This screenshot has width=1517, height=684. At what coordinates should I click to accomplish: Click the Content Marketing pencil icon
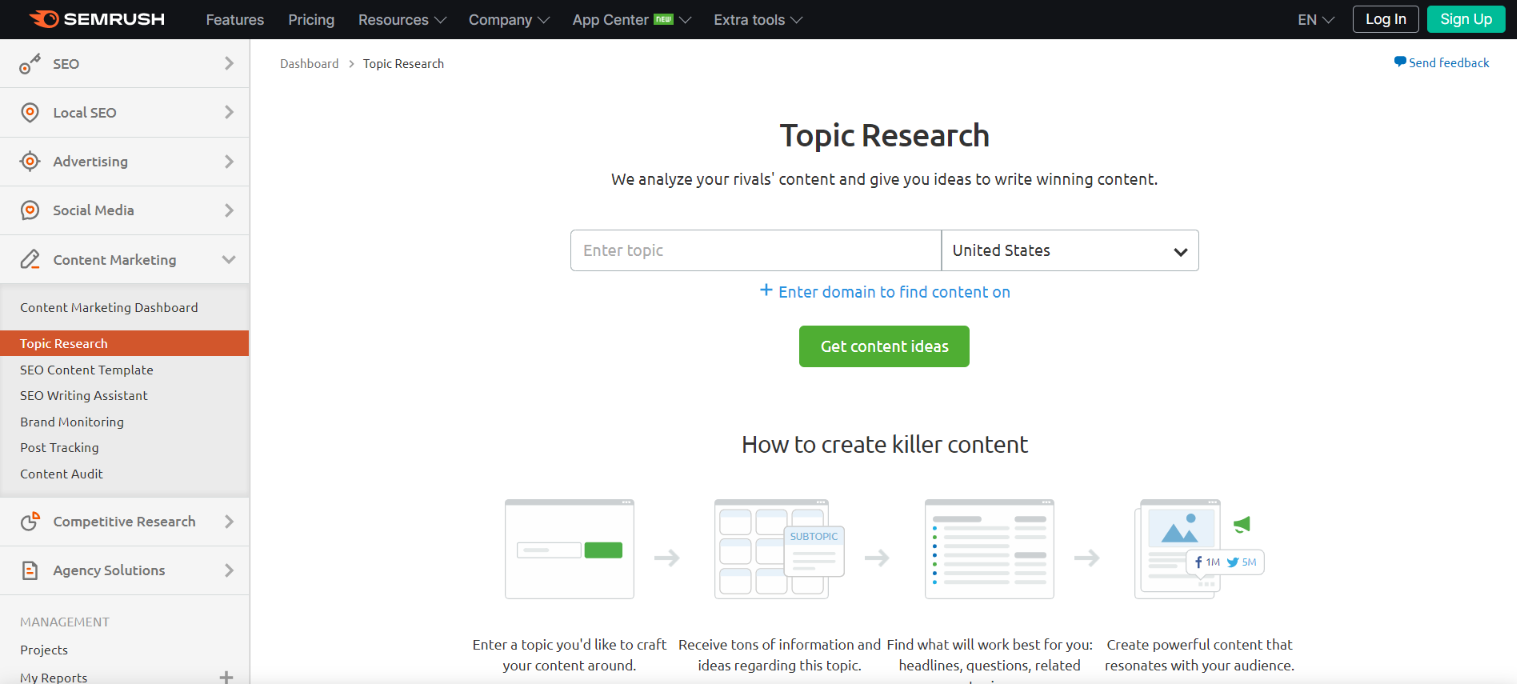click(30, 260)
